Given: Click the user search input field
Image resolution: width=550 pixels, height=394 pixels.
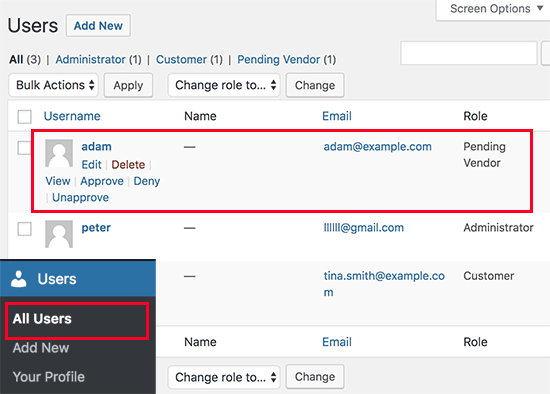Looking at the screenshot, I should (469, 53).
